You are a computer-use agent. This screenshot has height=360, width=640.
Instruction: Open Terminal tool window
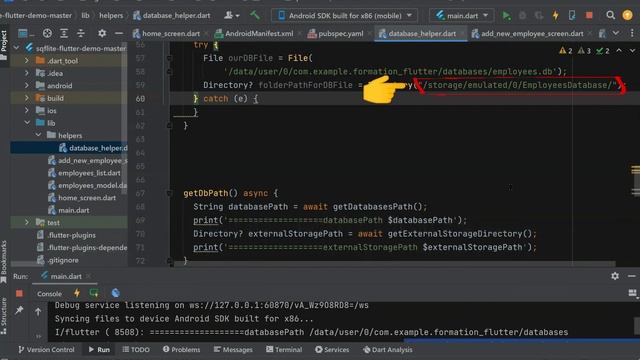[x=284, y=349]
